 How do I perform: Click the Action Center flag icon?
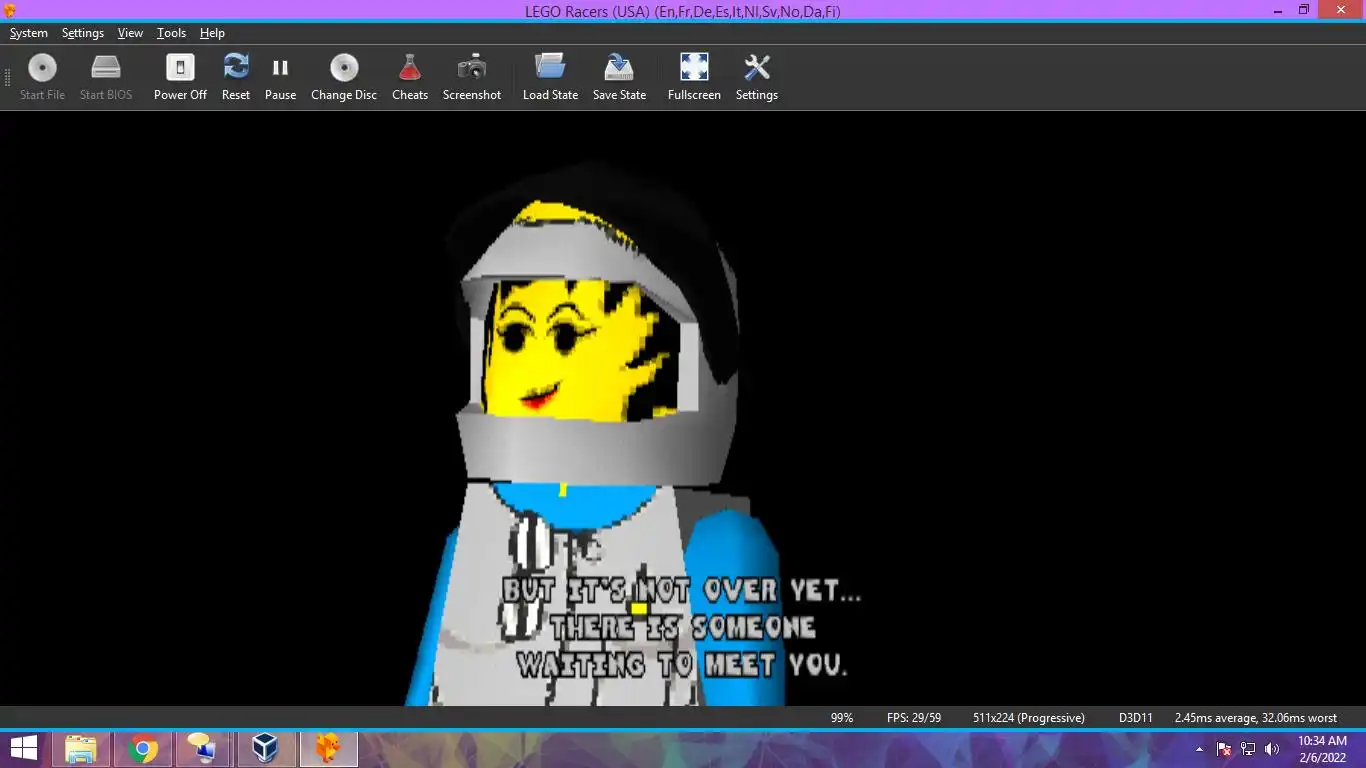pyautogui.click(x=1224, y=749)
